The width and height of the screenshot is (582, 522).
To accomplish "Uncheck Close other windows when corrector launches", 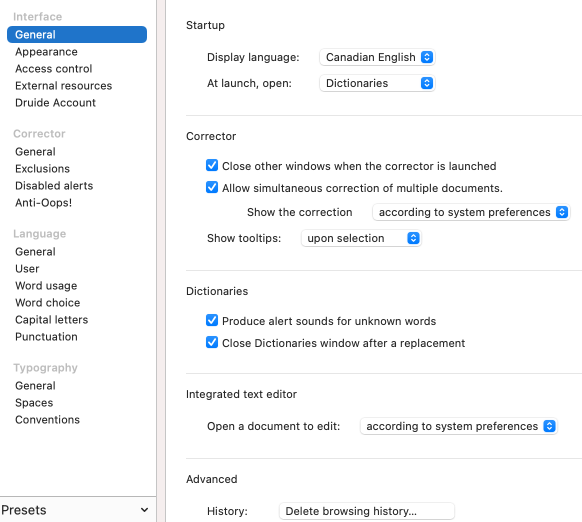I will click(212, 165).
